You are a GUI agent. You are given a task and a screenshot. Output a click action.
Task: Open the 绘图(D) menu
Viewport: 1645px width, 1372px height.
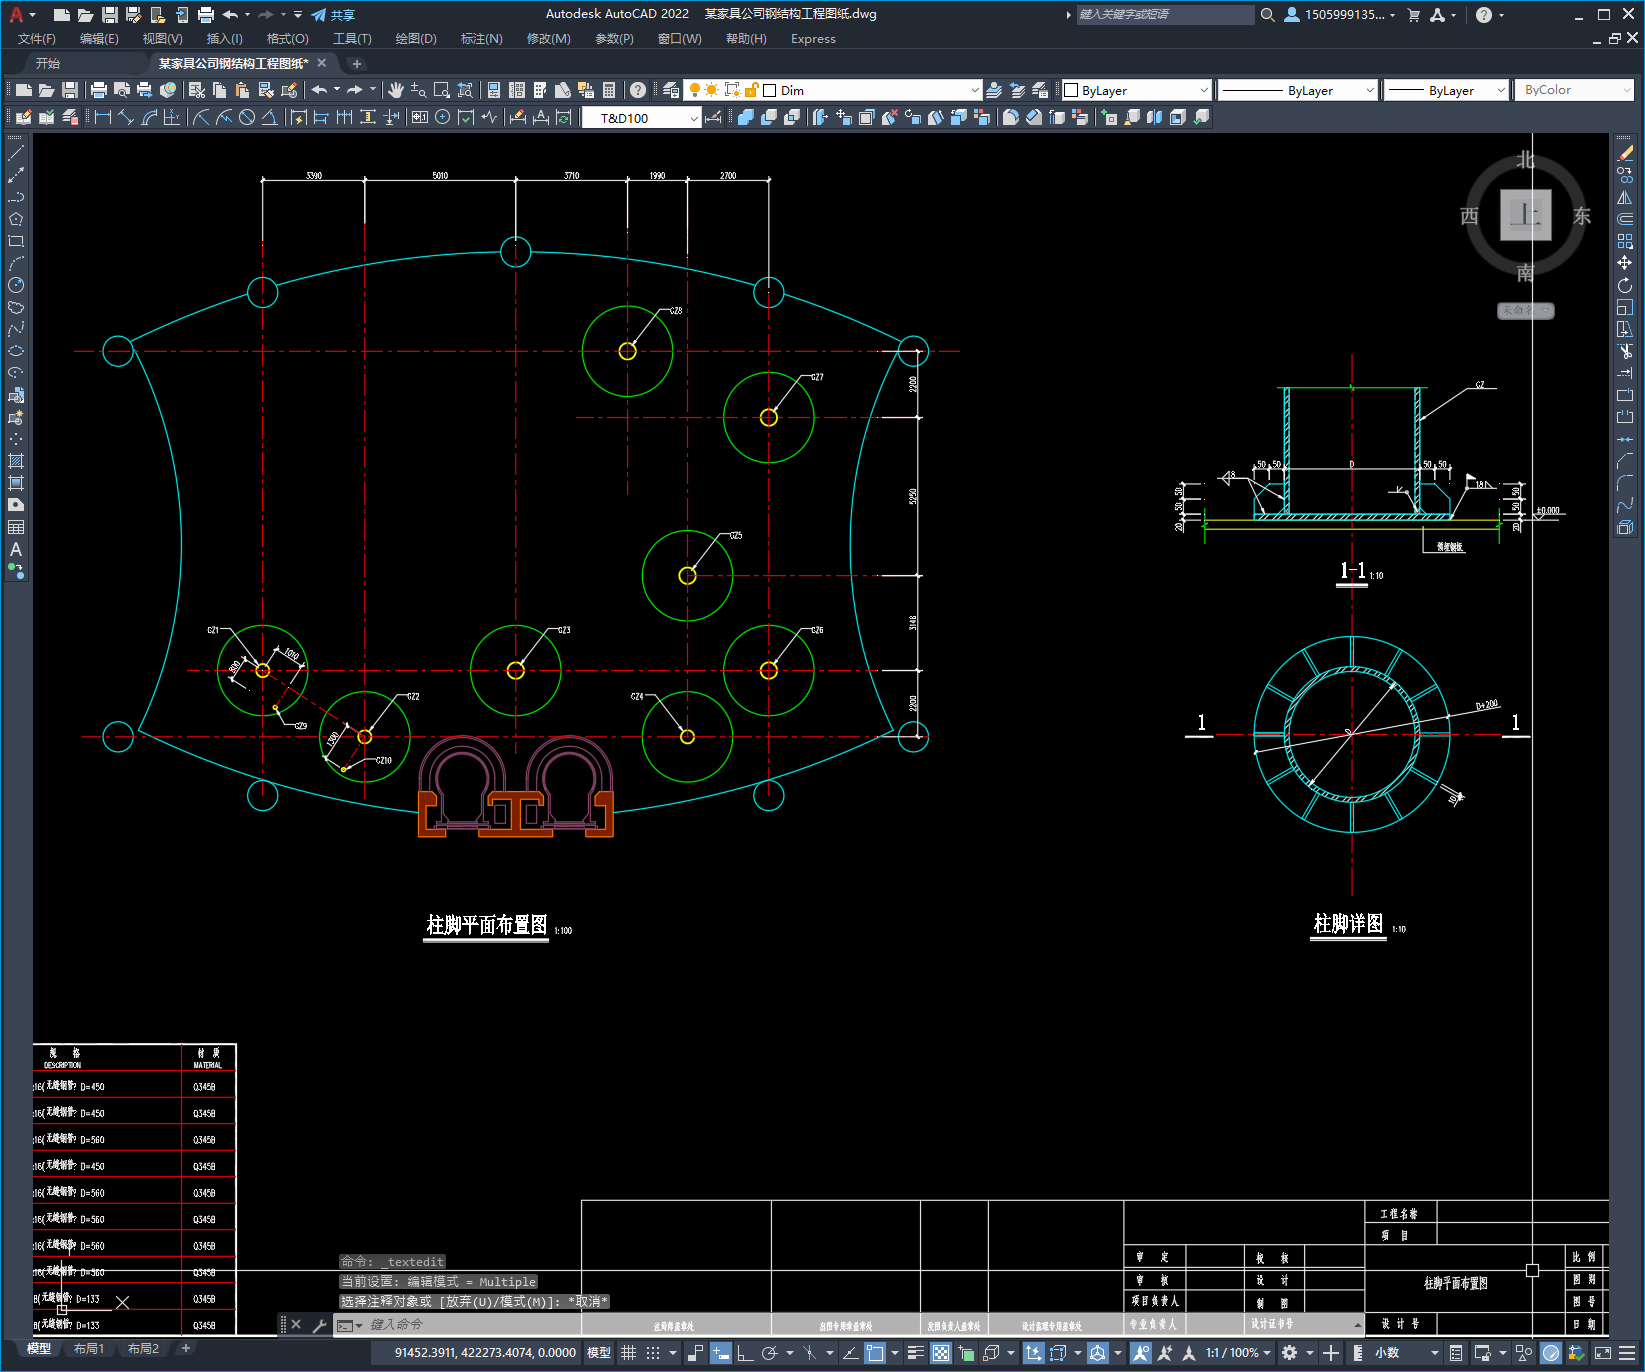416,39
